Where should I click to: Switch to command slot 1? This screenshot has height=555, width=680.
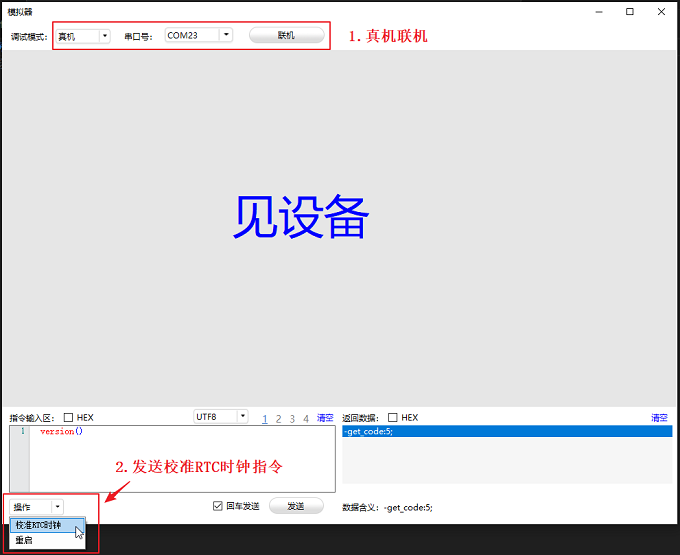pos(265,419)
